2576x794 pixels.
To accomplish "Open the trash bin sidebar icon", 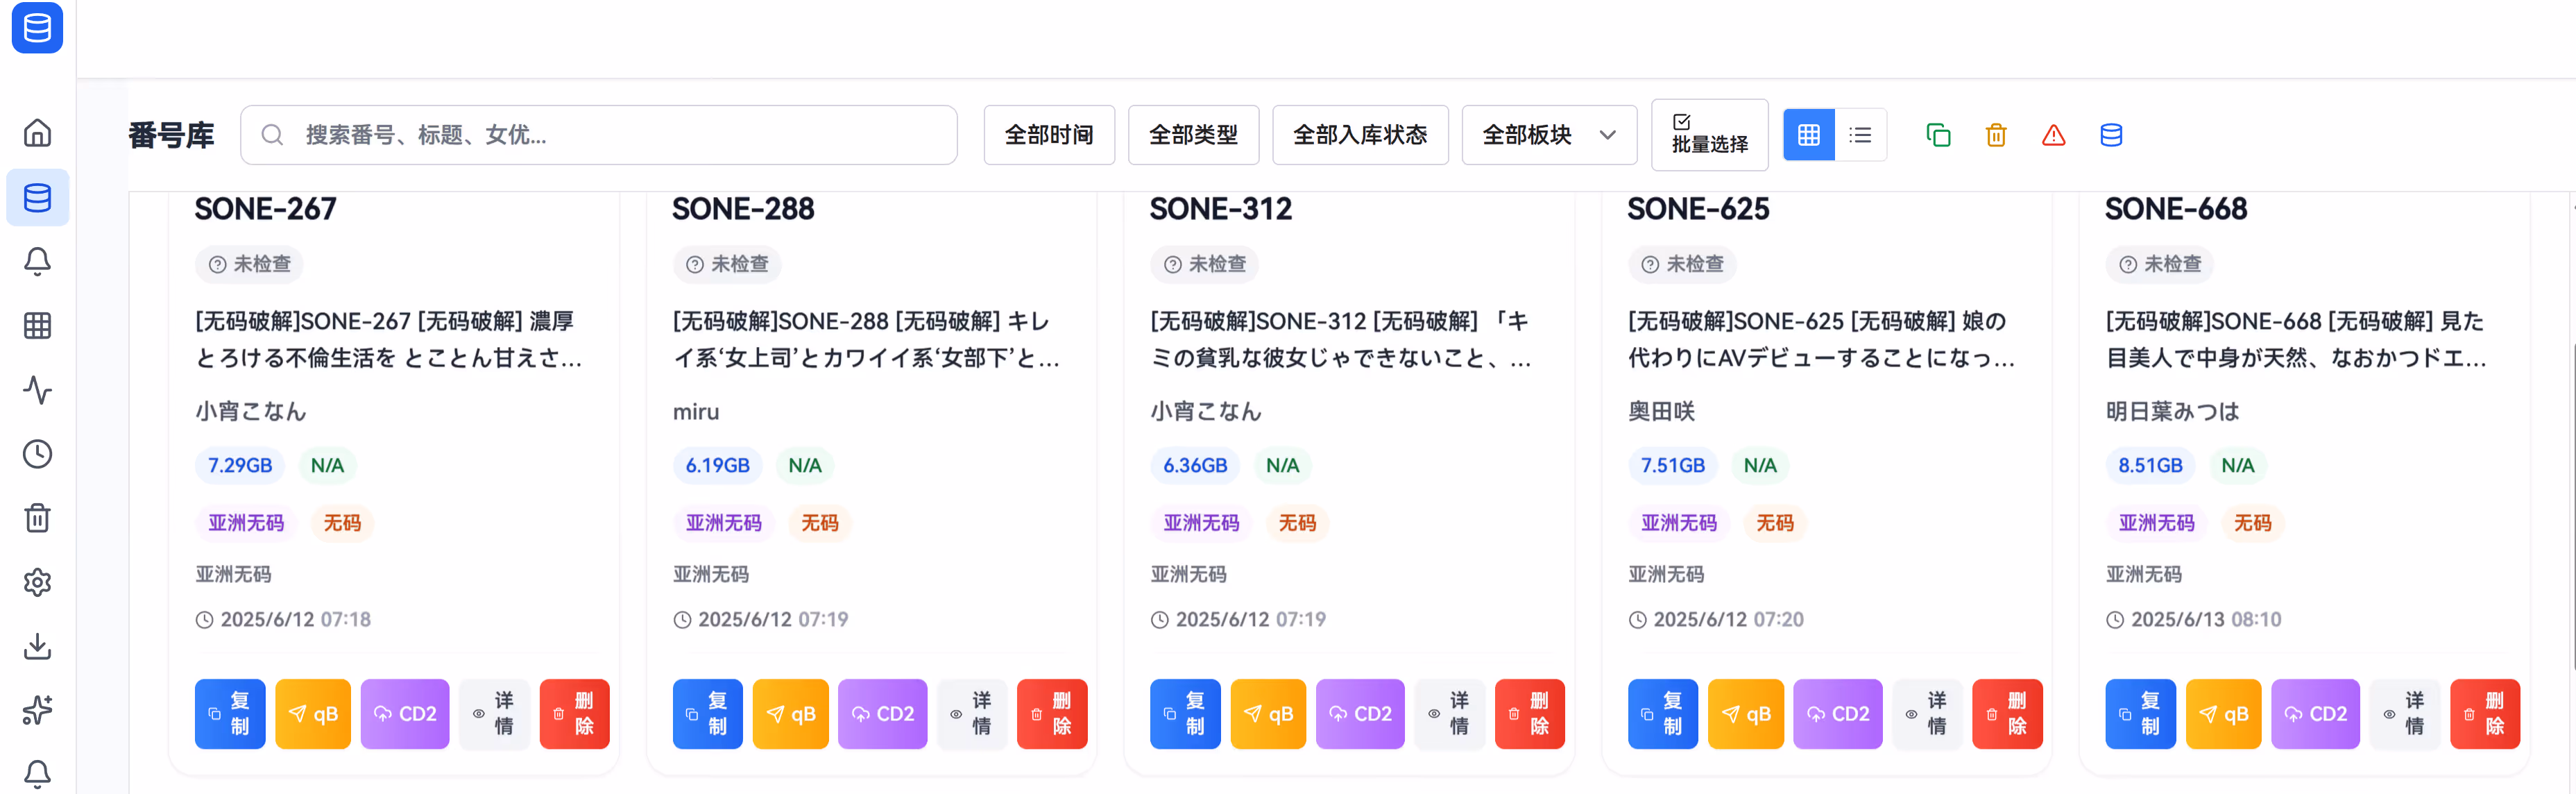I will point(37,518).
